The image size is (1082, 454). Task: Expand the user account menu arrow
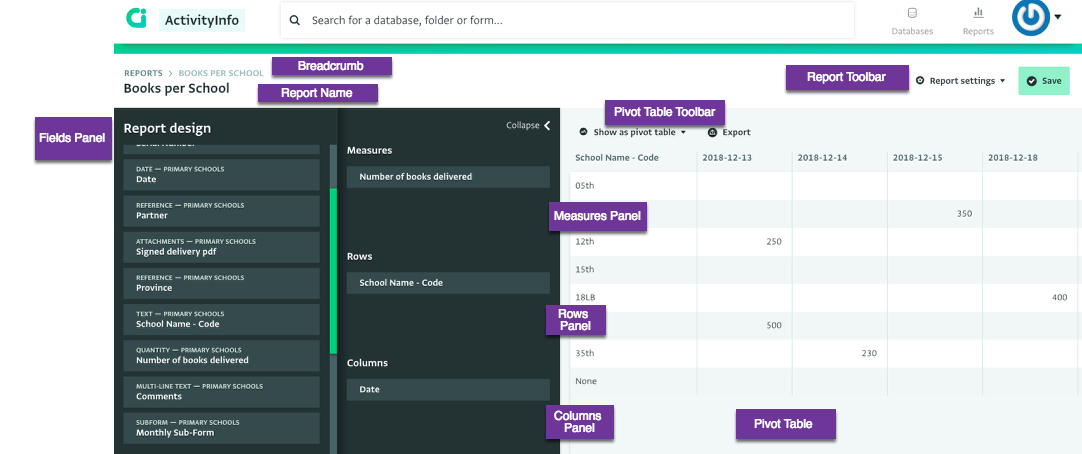(1058, 16)
